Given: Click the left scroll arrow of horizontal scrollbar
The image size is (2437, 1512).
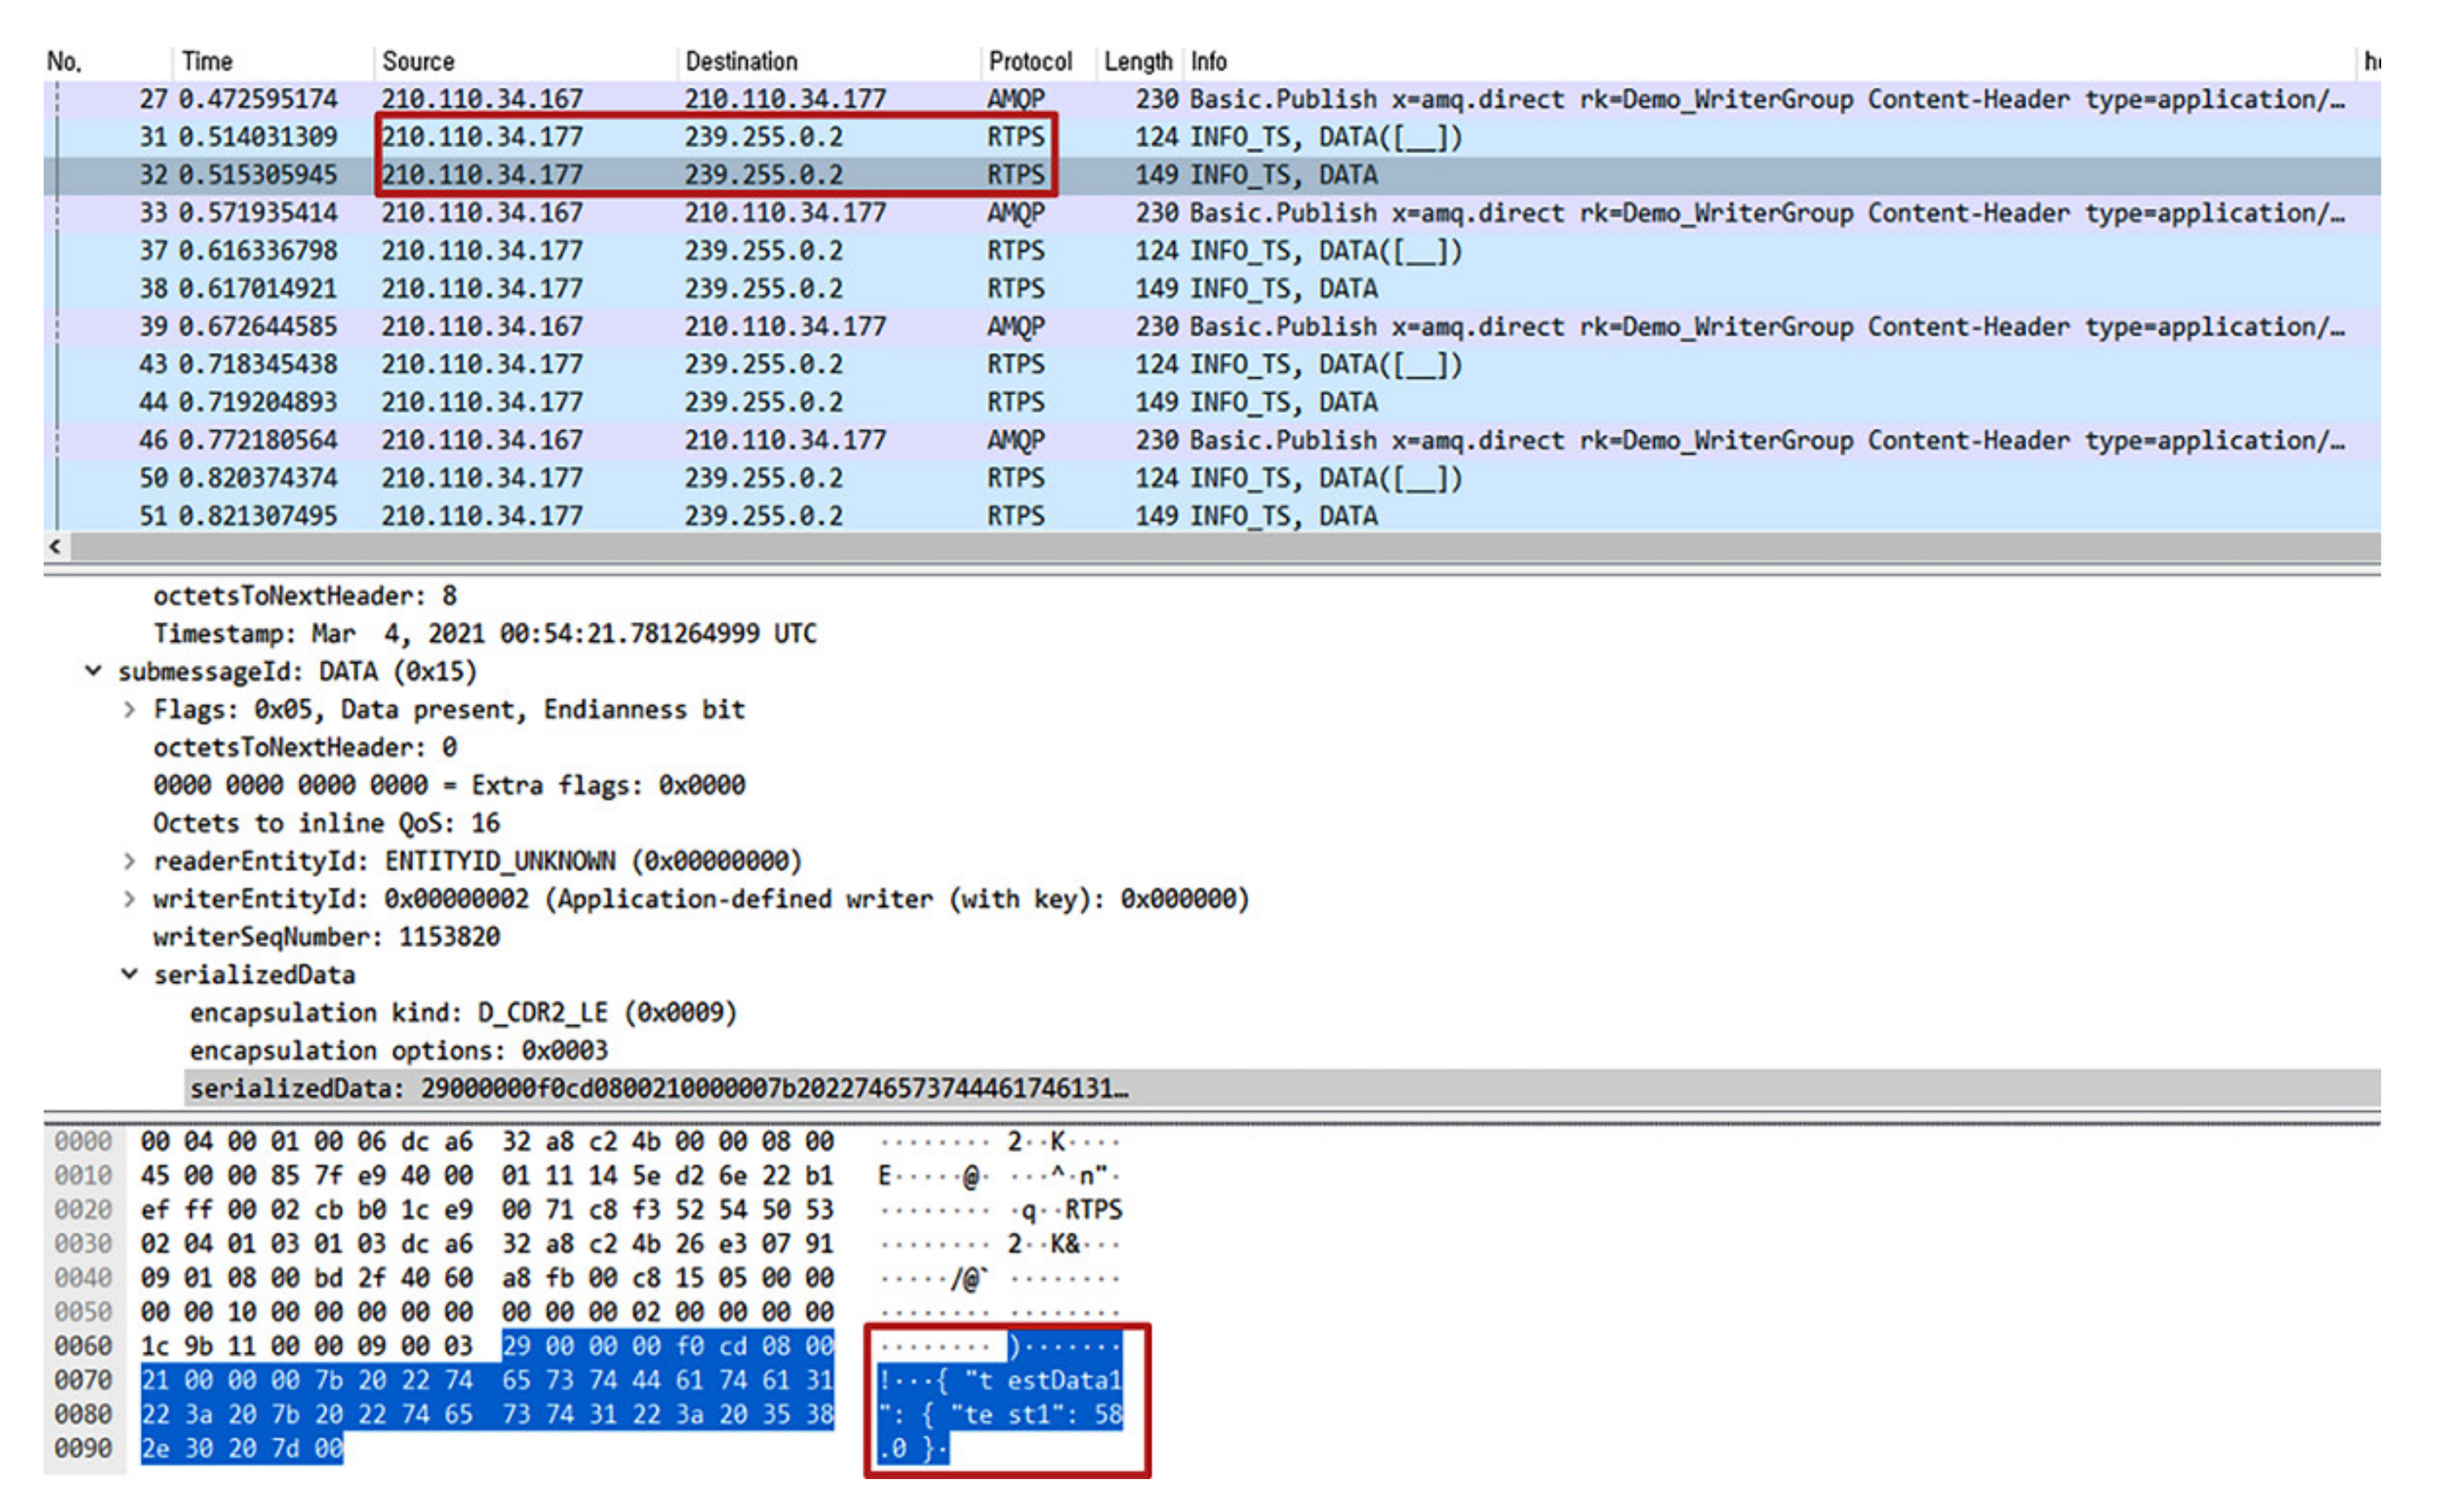Looking at the screenshot, I should [x=56, y=546].
